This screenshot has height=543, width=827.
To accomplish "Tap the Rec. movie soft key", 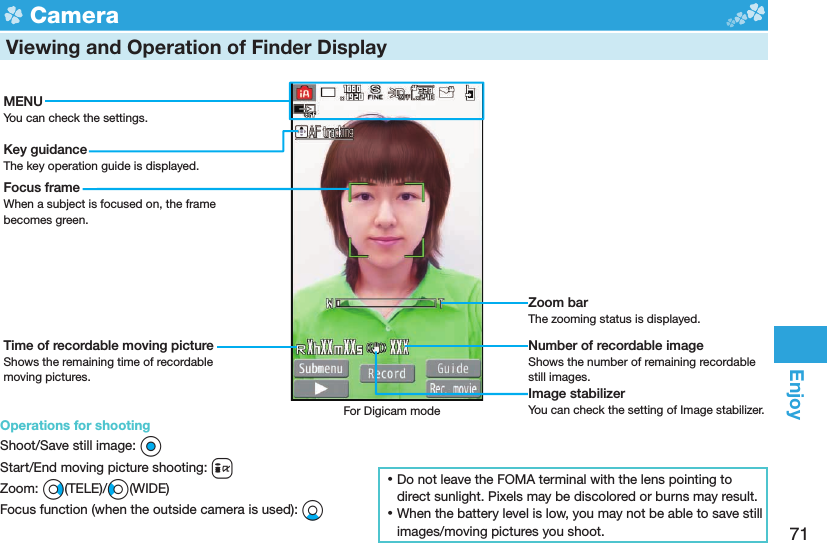I will (453, 389).
